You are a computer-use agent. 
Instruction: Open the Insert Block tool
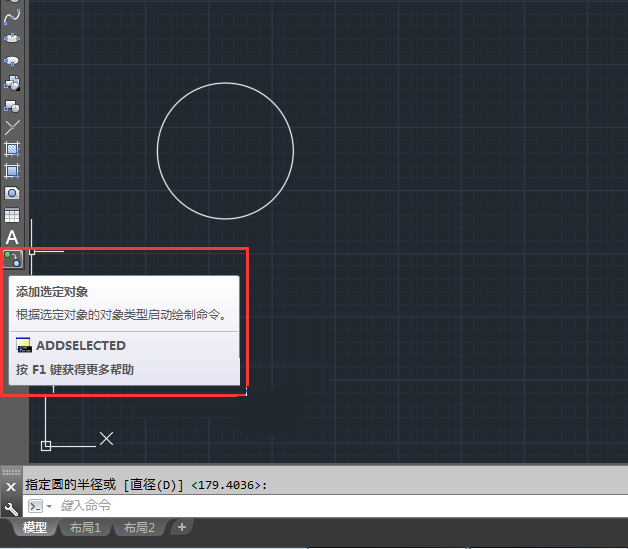(x=12, y=83)
